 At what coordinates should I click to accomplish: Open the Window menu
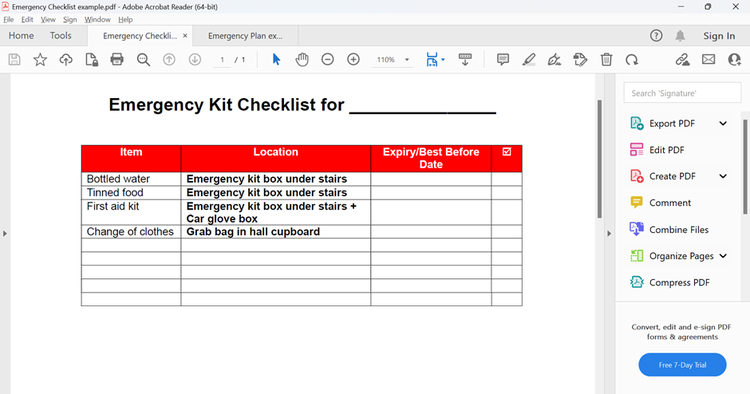98,20
